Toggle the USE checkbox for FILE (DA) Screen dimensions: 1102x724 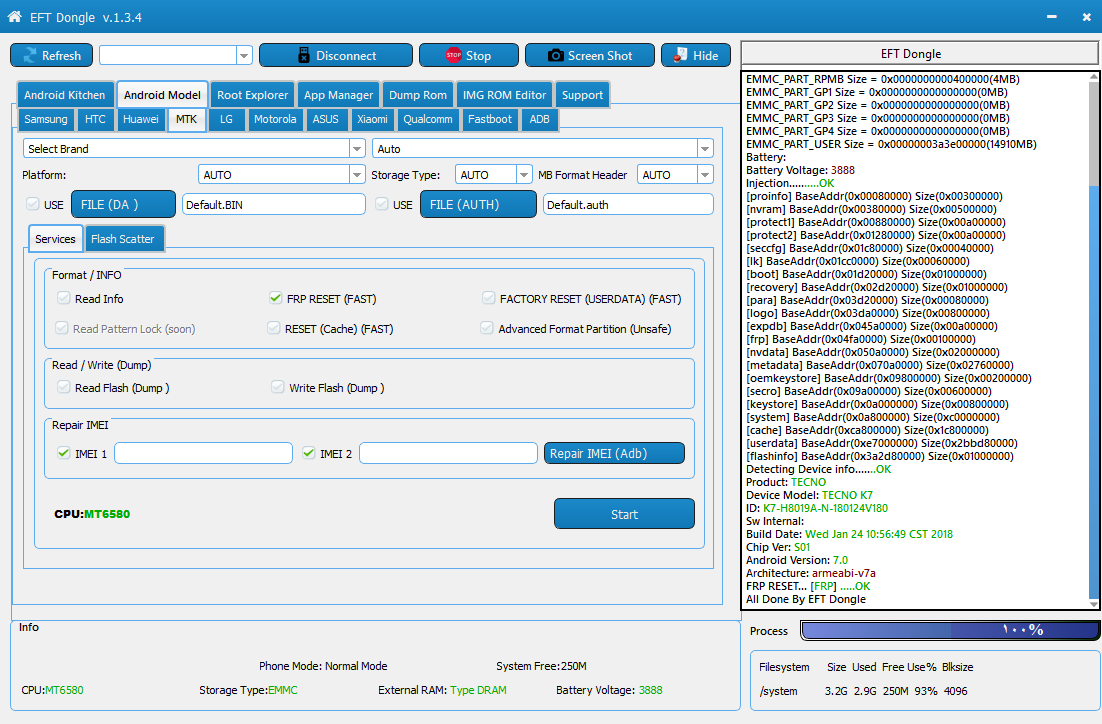(x=32, y=204)
